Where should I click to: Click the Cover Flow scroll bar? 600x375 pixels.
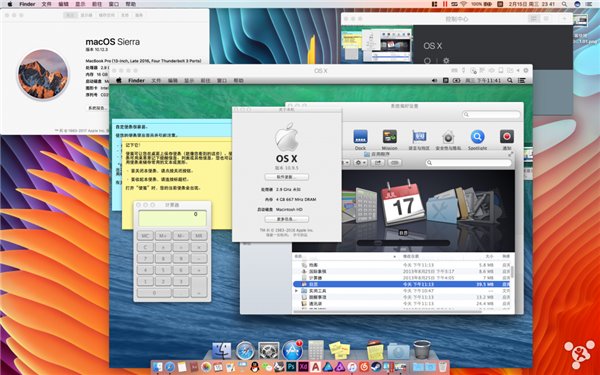[x=403, y=243]
